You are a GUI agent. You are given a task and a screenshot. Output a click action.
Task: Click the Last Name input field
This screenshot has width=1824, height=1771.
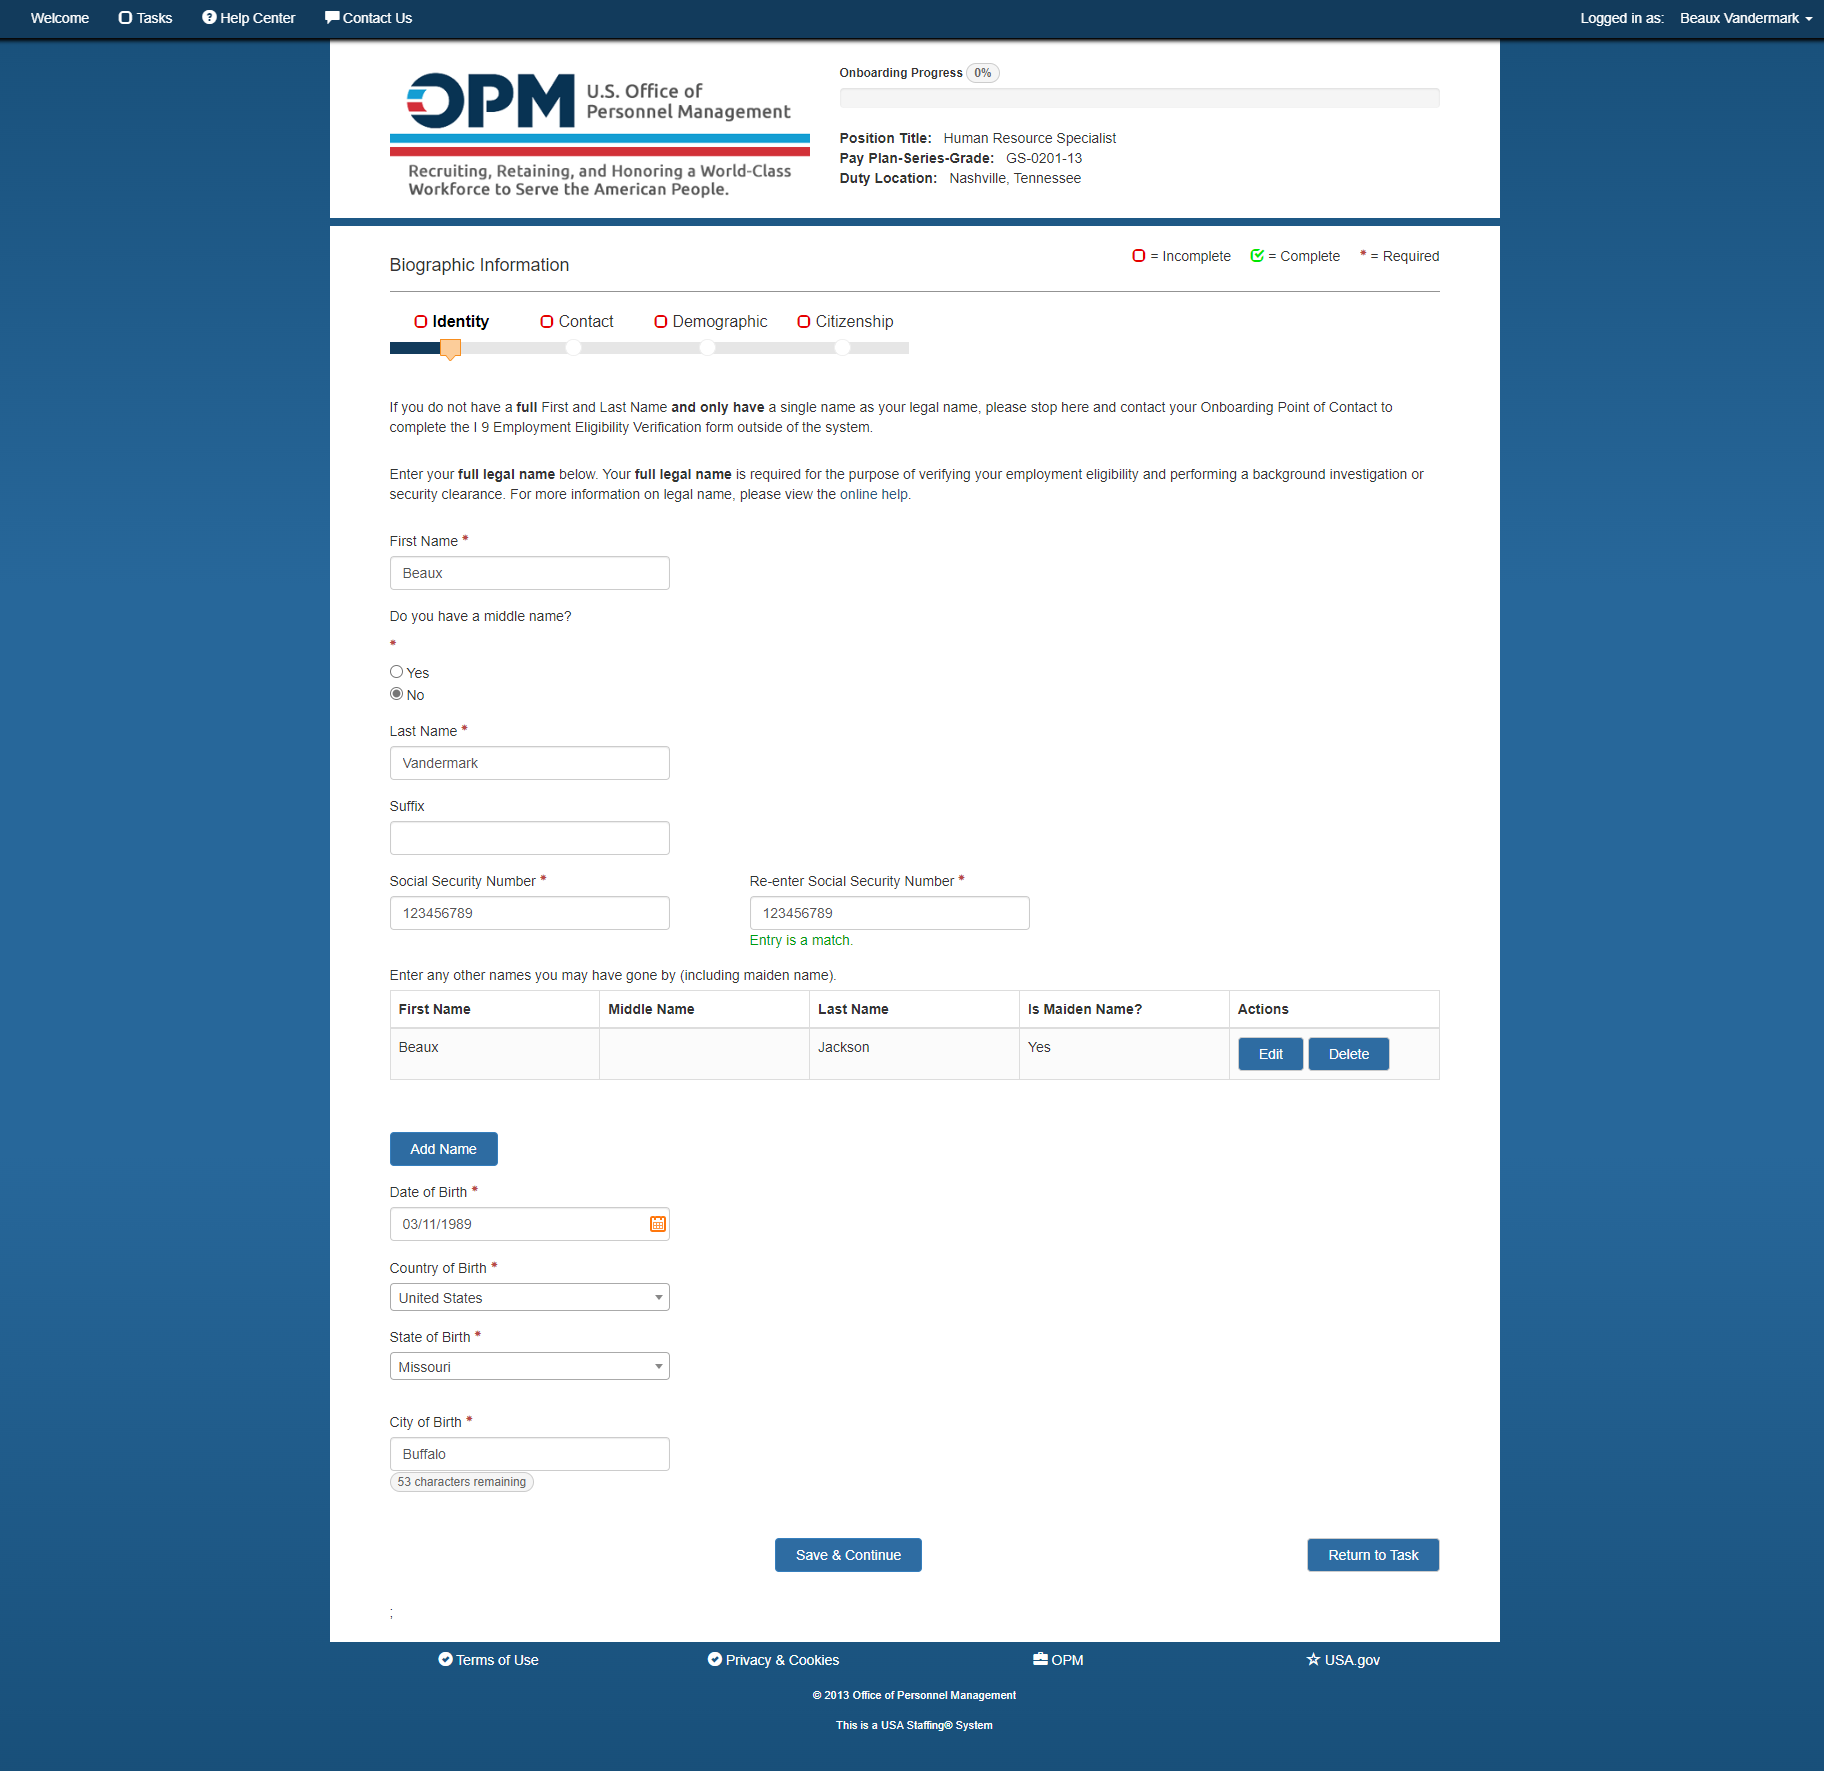pos(529,763)
